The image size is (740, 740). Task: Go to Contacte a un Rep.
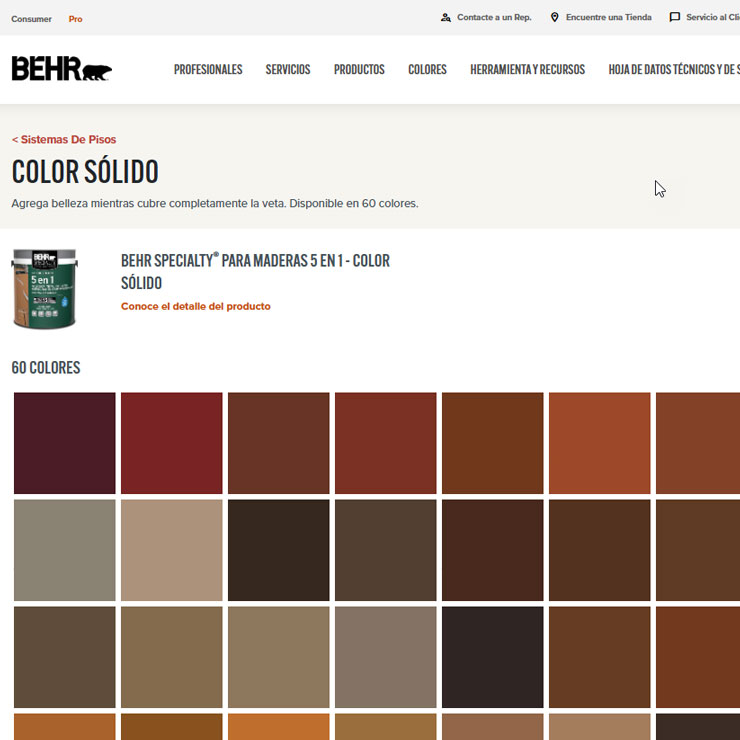(x=494, y=17)
